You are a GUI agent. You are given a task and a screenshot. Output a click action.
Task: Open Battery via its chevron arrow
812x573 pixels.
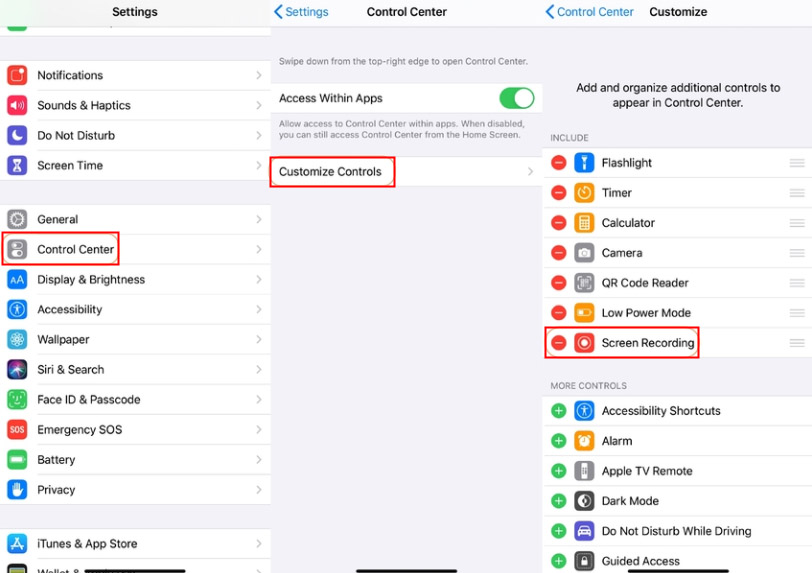click(259, 460)
